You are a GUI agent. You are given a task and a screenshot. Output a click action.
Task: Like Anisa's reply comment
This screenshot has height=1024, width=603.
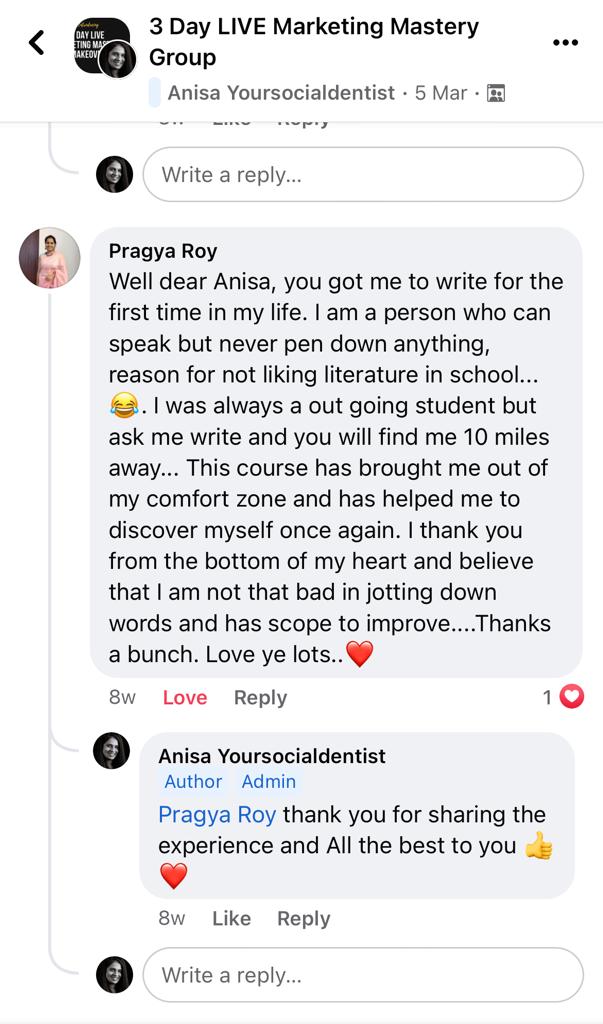pos(231,918)
